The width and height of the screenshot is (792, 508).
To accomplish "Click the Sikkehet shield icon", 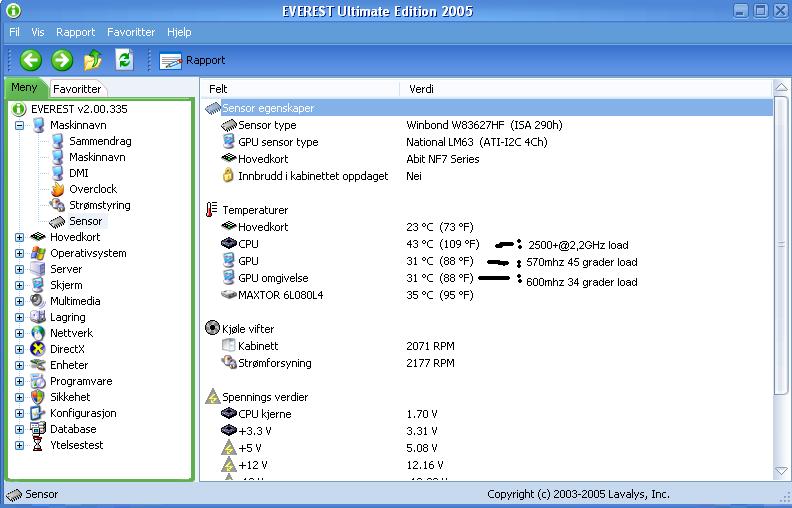I will [x=37, y=397].
